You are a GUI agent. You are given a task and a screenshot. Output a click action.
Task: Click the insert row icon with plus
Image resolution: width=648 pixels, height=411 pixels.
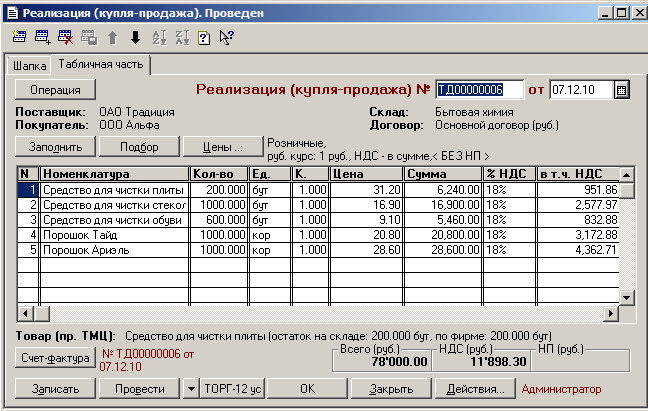(42, 38)
